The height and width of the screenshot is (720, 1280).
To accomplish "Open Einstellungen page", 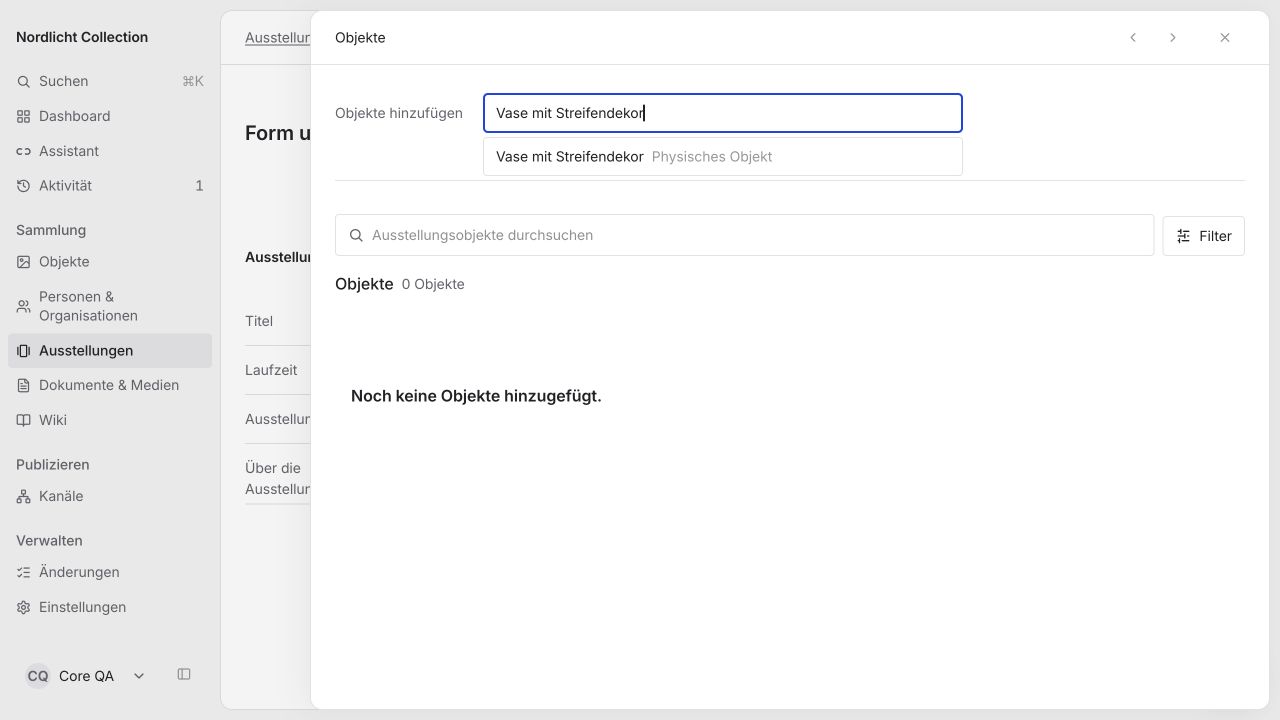I will 110,608.
